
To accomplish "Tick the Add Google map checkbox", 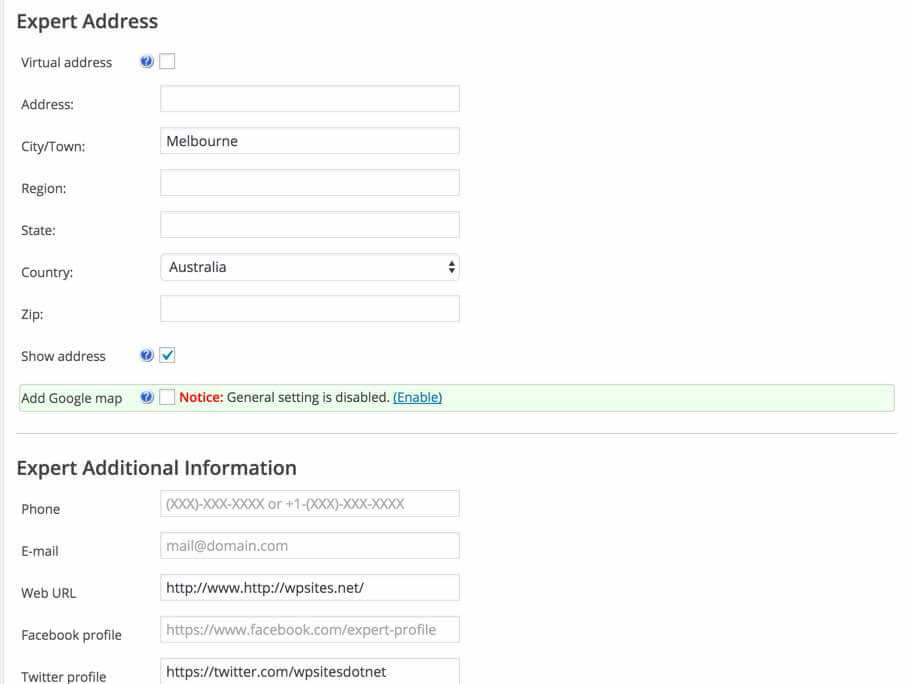I will click(x=167, y=398).
